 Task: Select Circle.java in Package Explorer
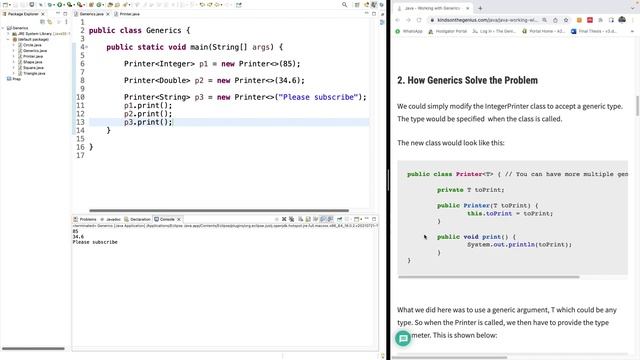(32, 45)
